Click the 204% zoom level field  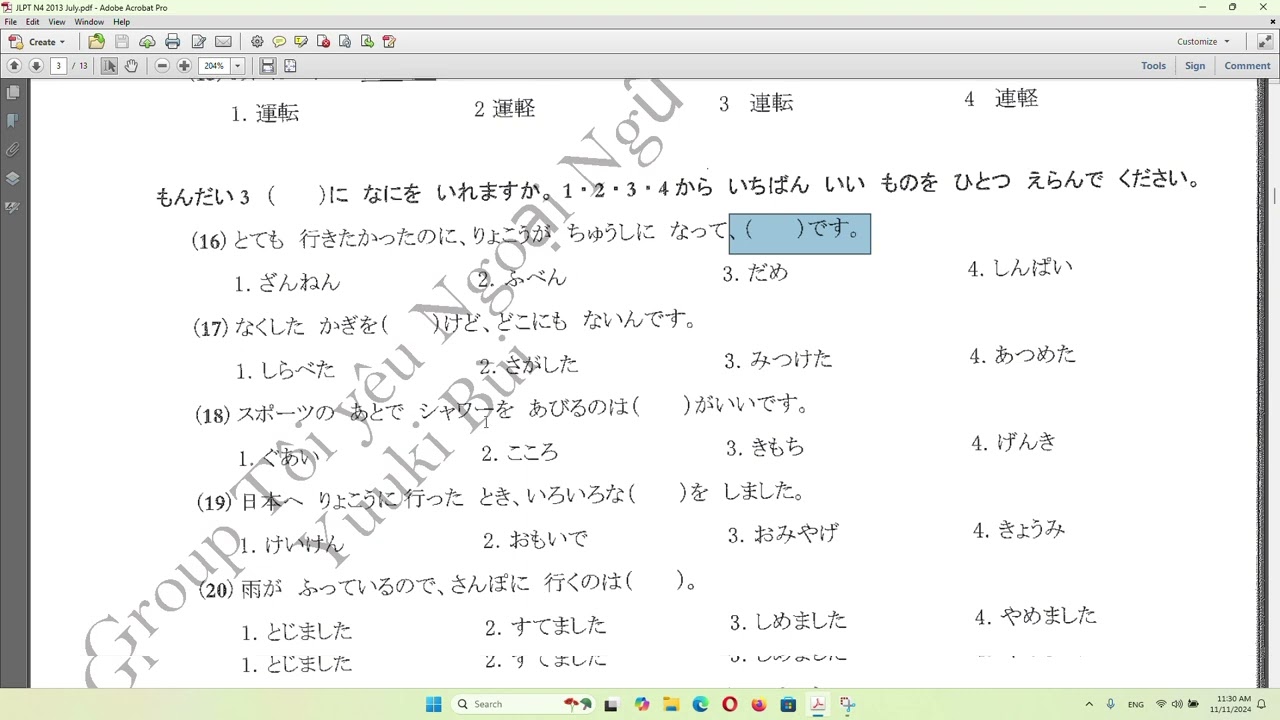pyautogui.click(x=214, y=66)
